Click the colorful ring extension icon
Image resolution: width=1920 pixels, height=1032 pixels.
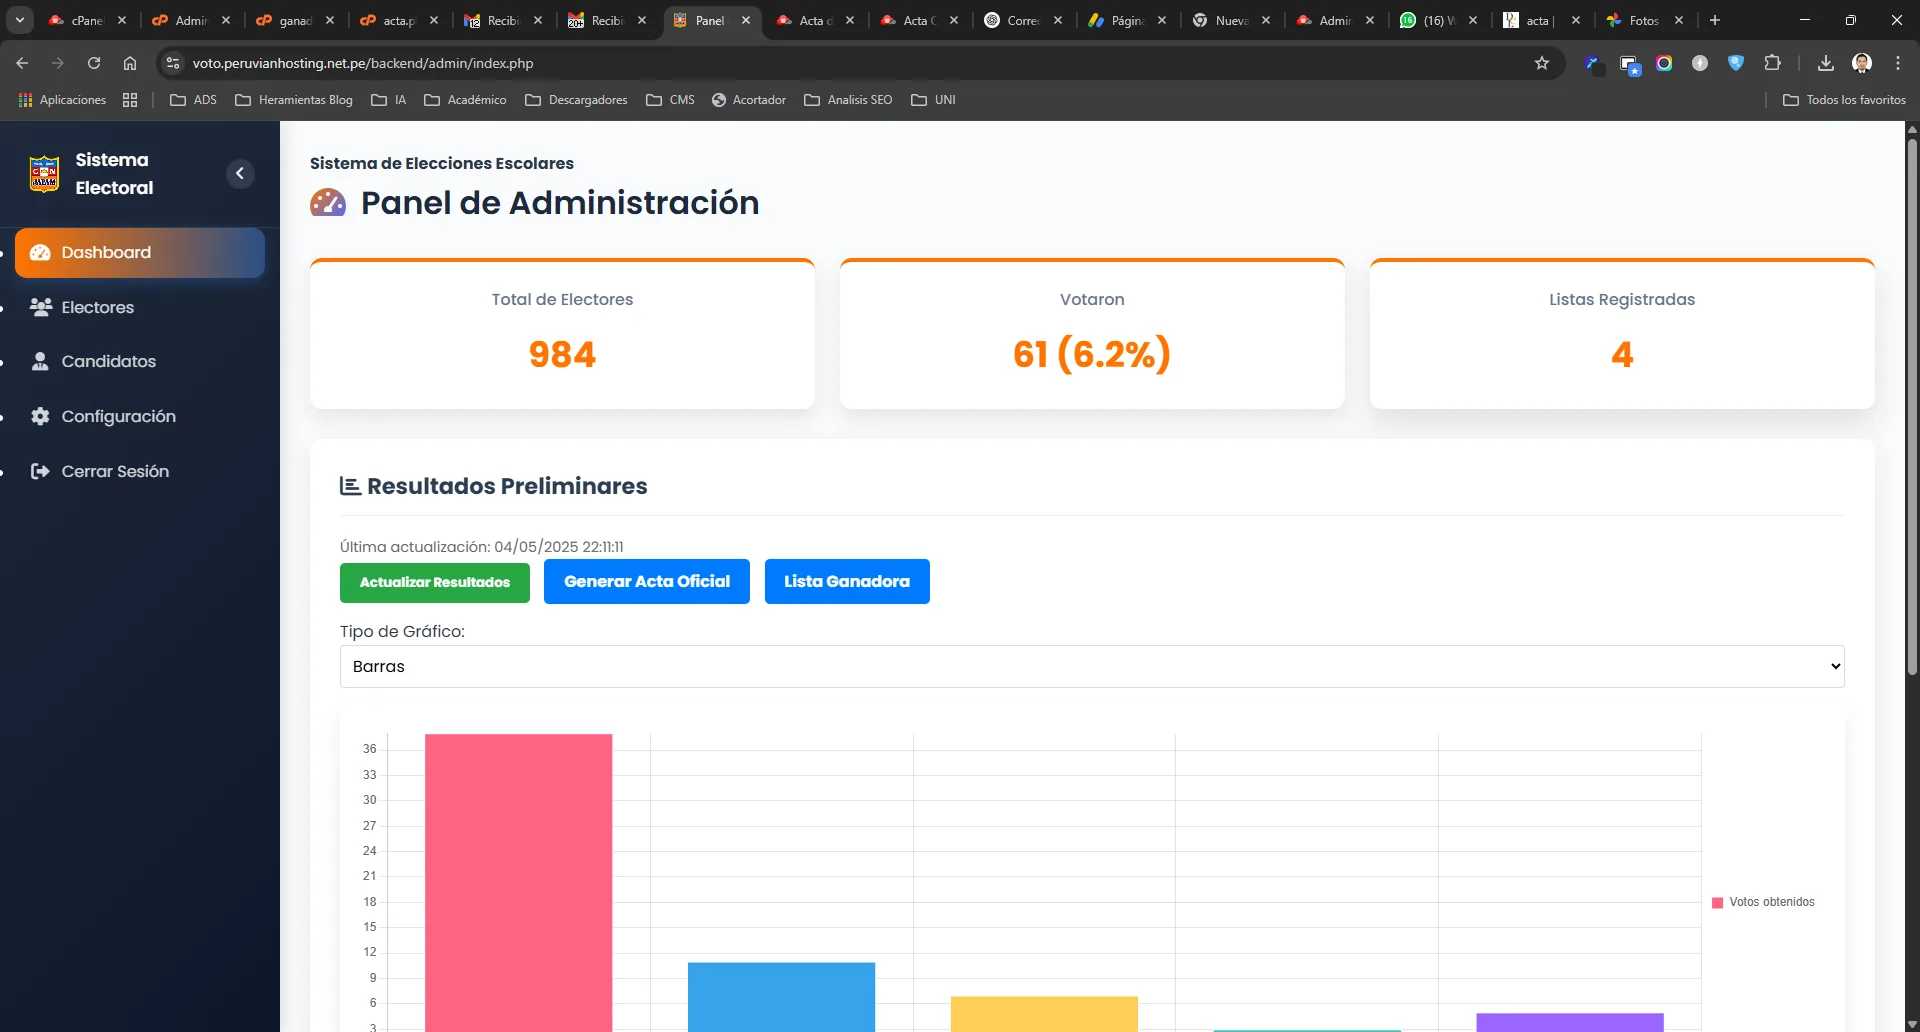(1664, 63)
